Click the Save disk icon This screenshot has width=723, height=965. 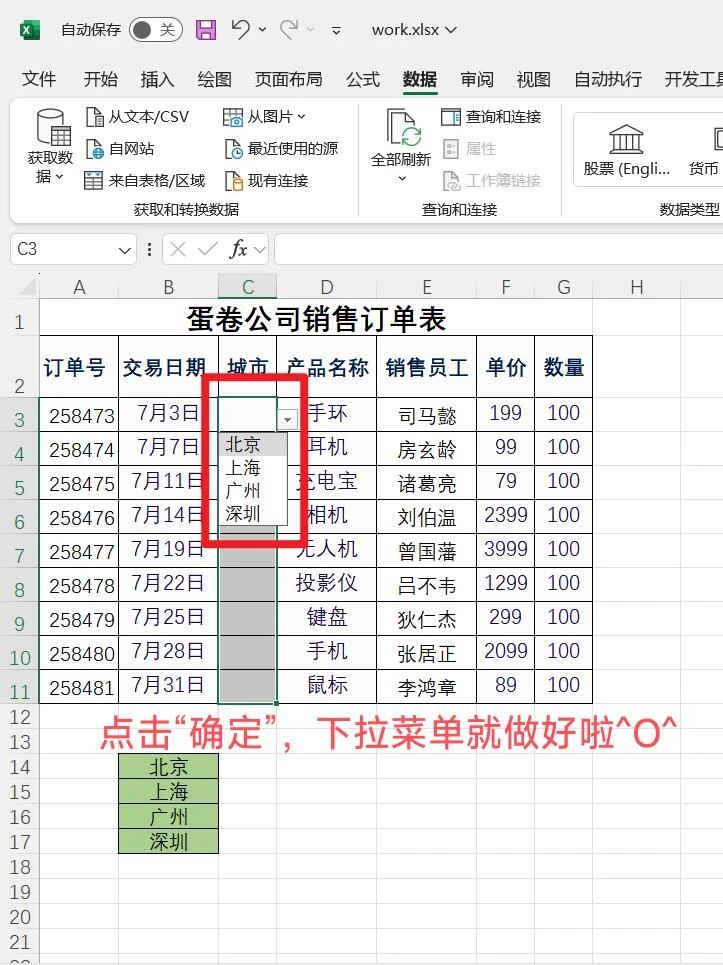click(206, 30)
